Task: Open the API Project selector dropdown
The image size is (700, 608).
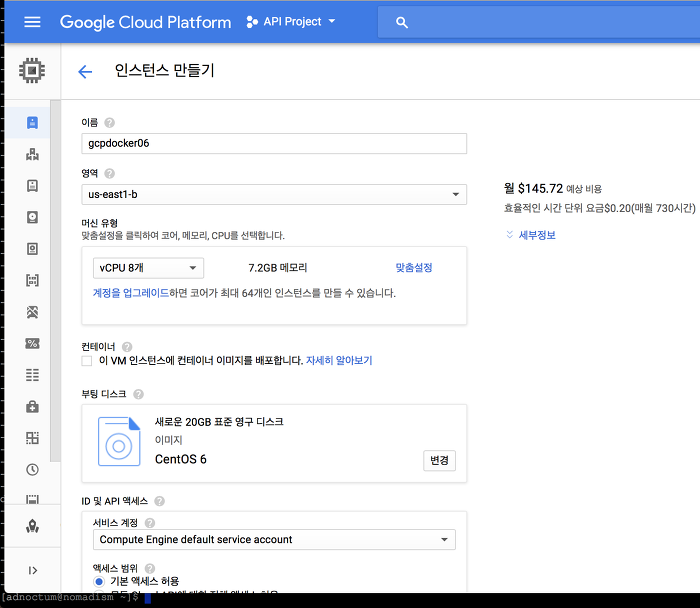Action: (x=291, y=21)
